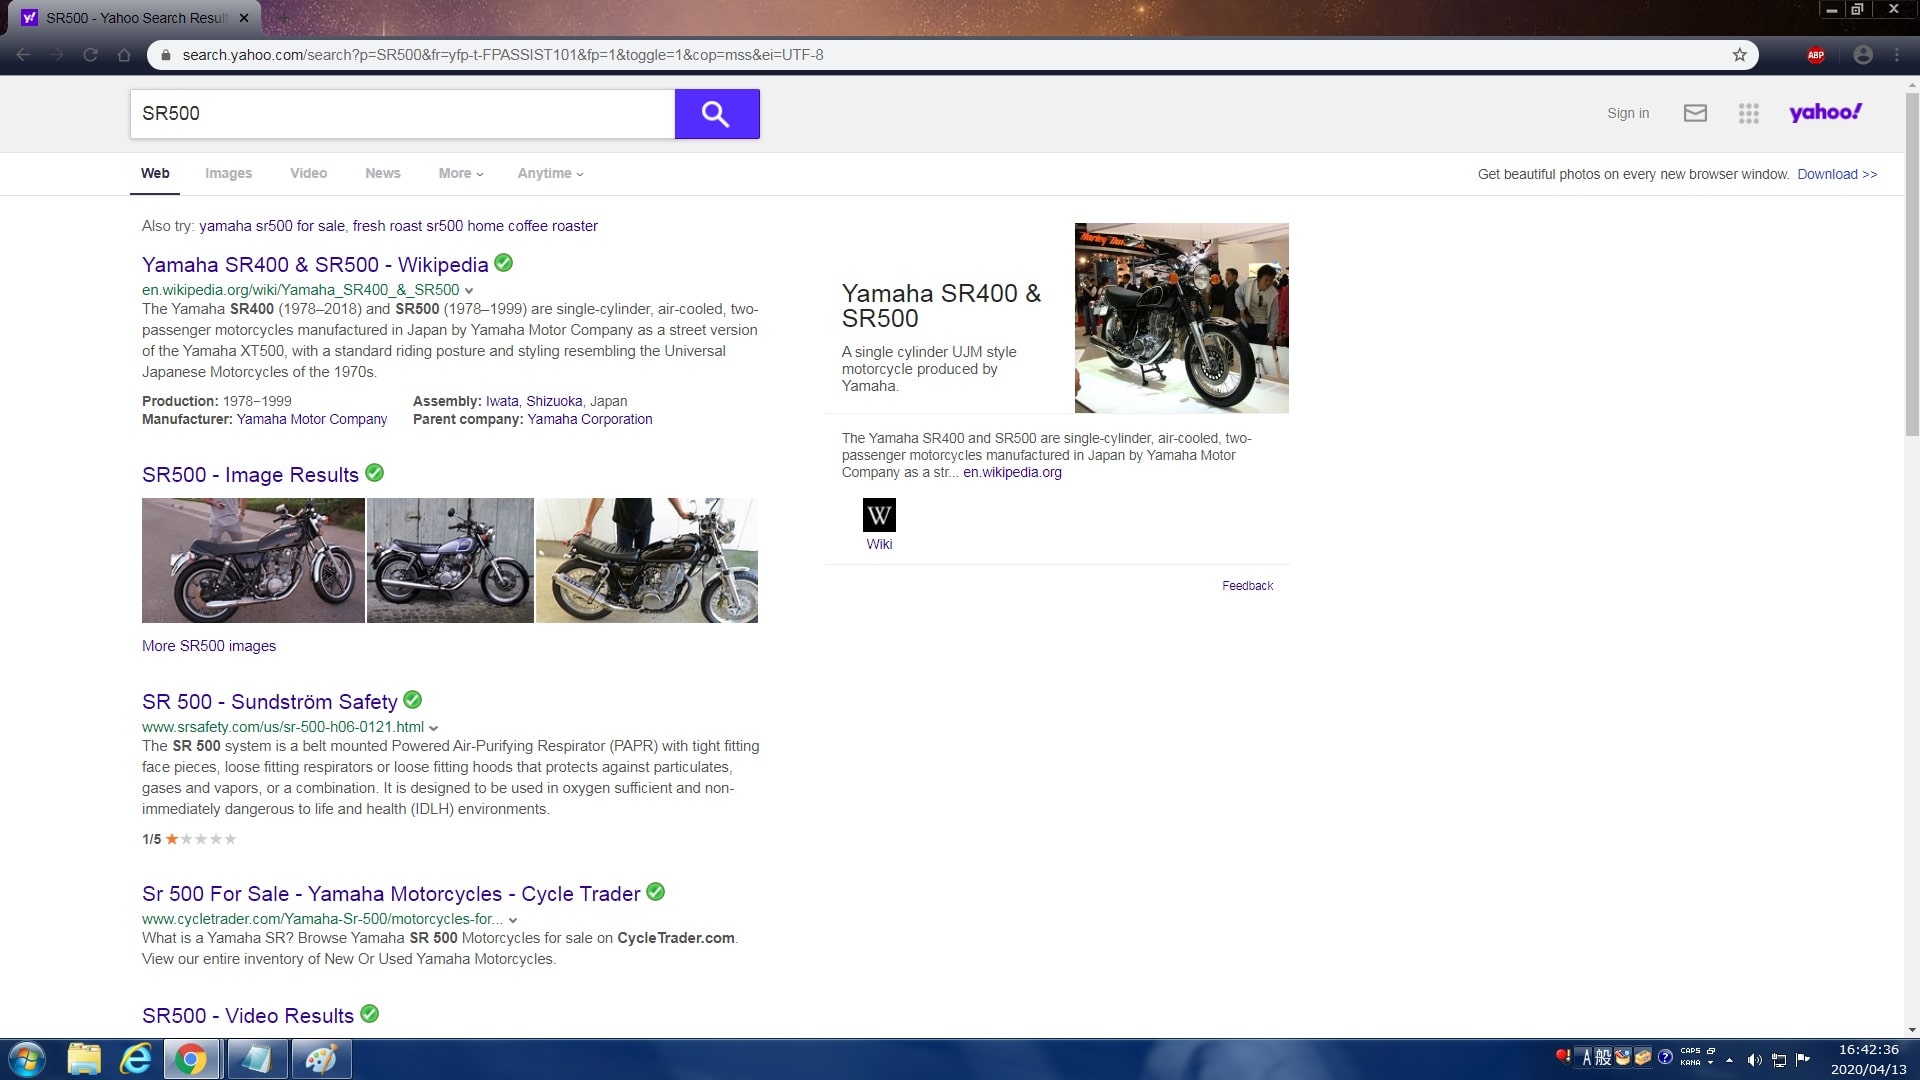Click the Yamaha Motor Company manufacturer link

coord(312,419)
